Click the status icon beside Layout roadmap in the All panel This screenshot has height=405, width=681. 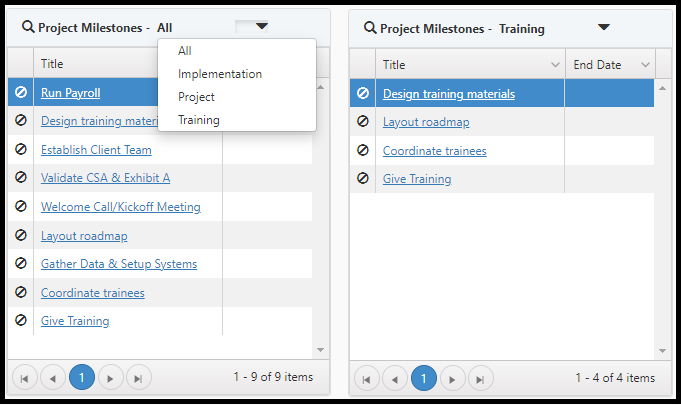click(20, 235)
